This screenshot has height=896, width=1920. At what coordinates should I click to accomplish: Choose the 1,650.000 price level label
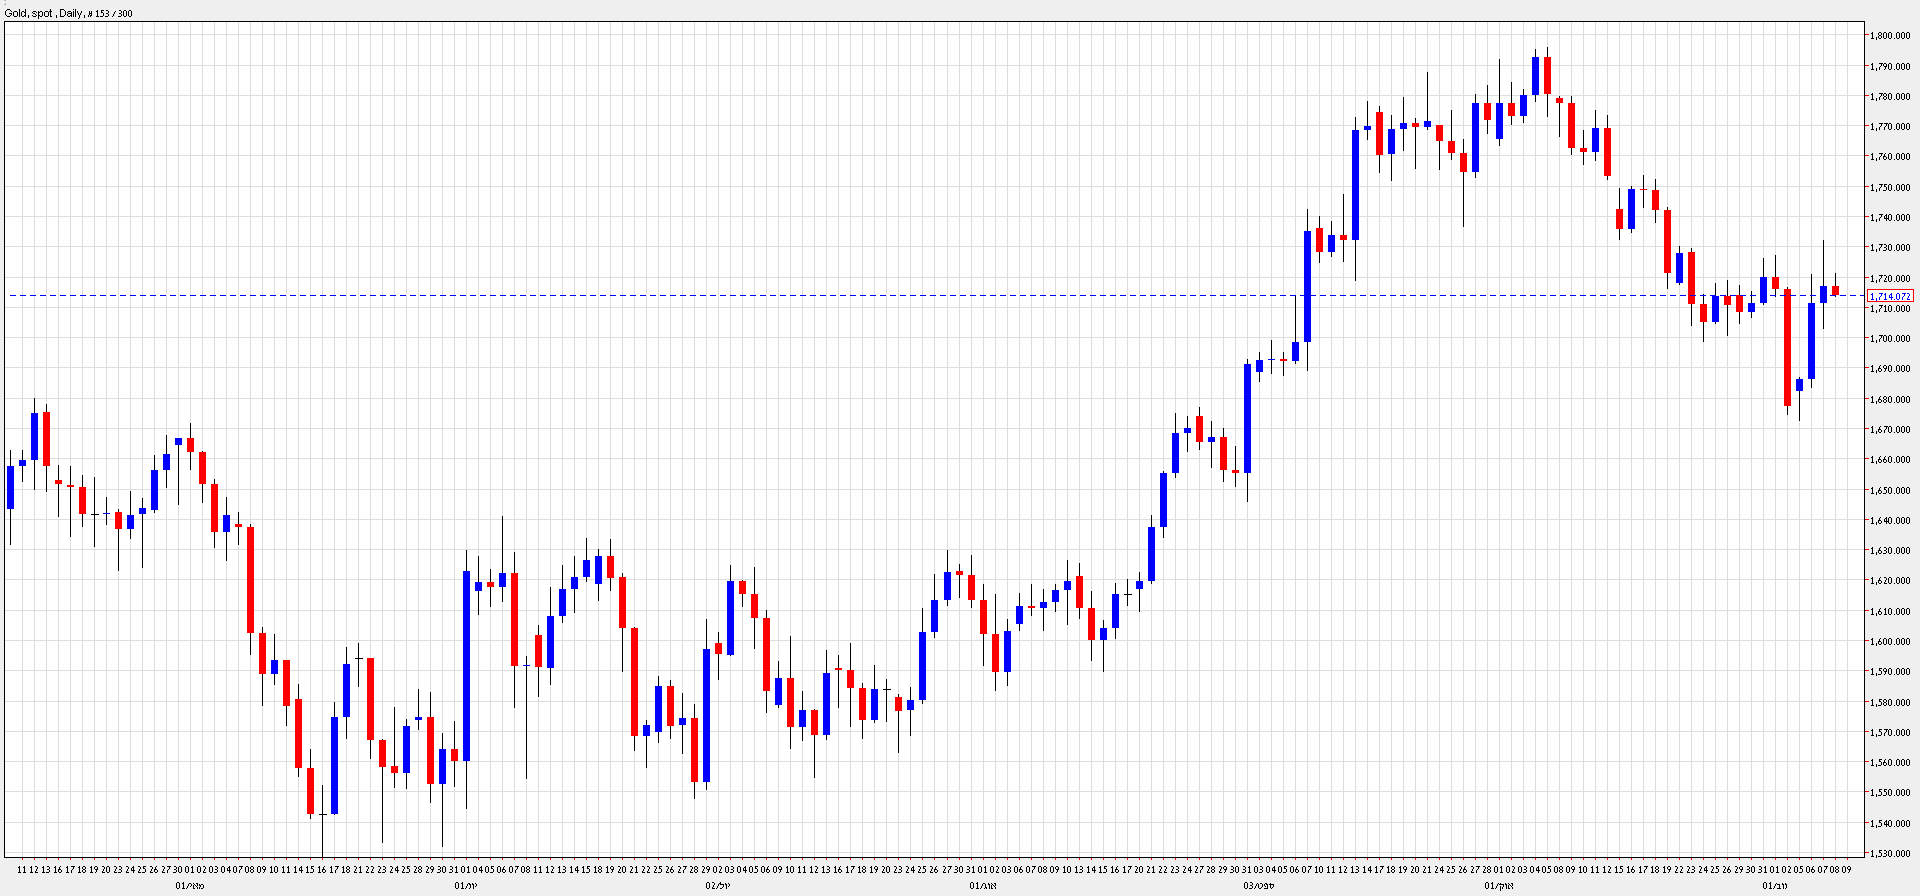coord(1890,491)
